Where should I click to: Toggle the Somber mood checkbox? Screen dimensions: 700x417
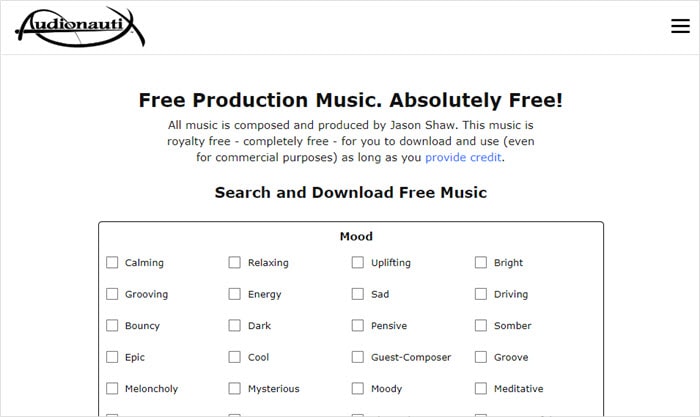pos(481,326)
